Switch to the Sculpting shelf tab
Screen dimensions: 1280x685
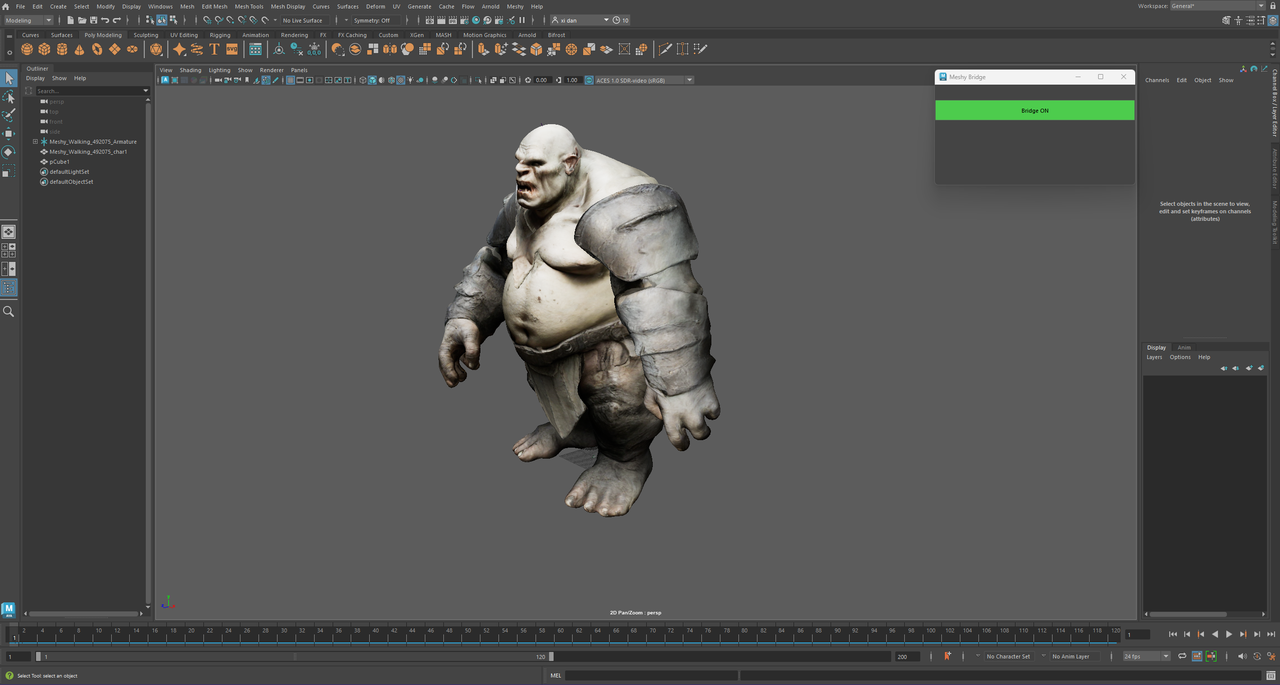146,35
